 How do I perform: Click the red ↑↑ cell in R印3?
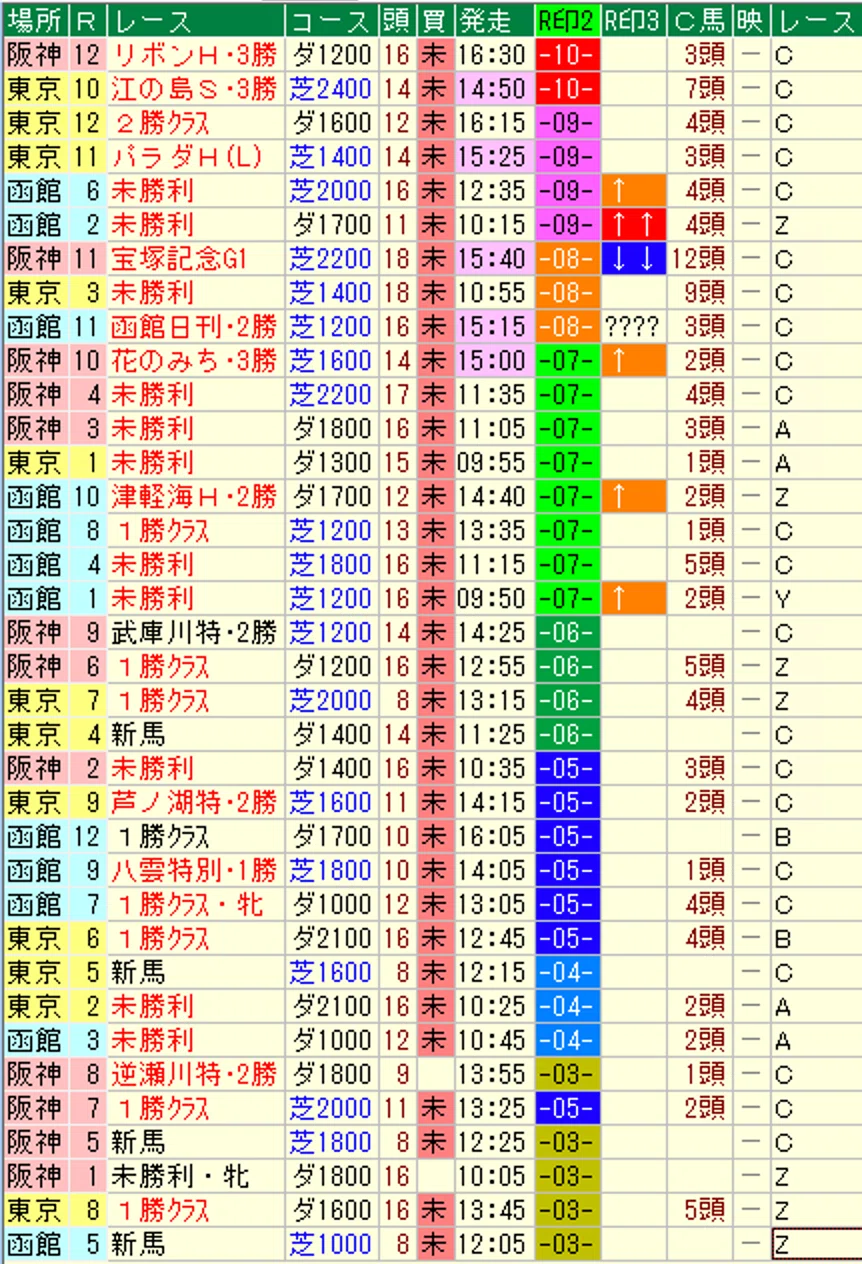[x=633, y=225]
